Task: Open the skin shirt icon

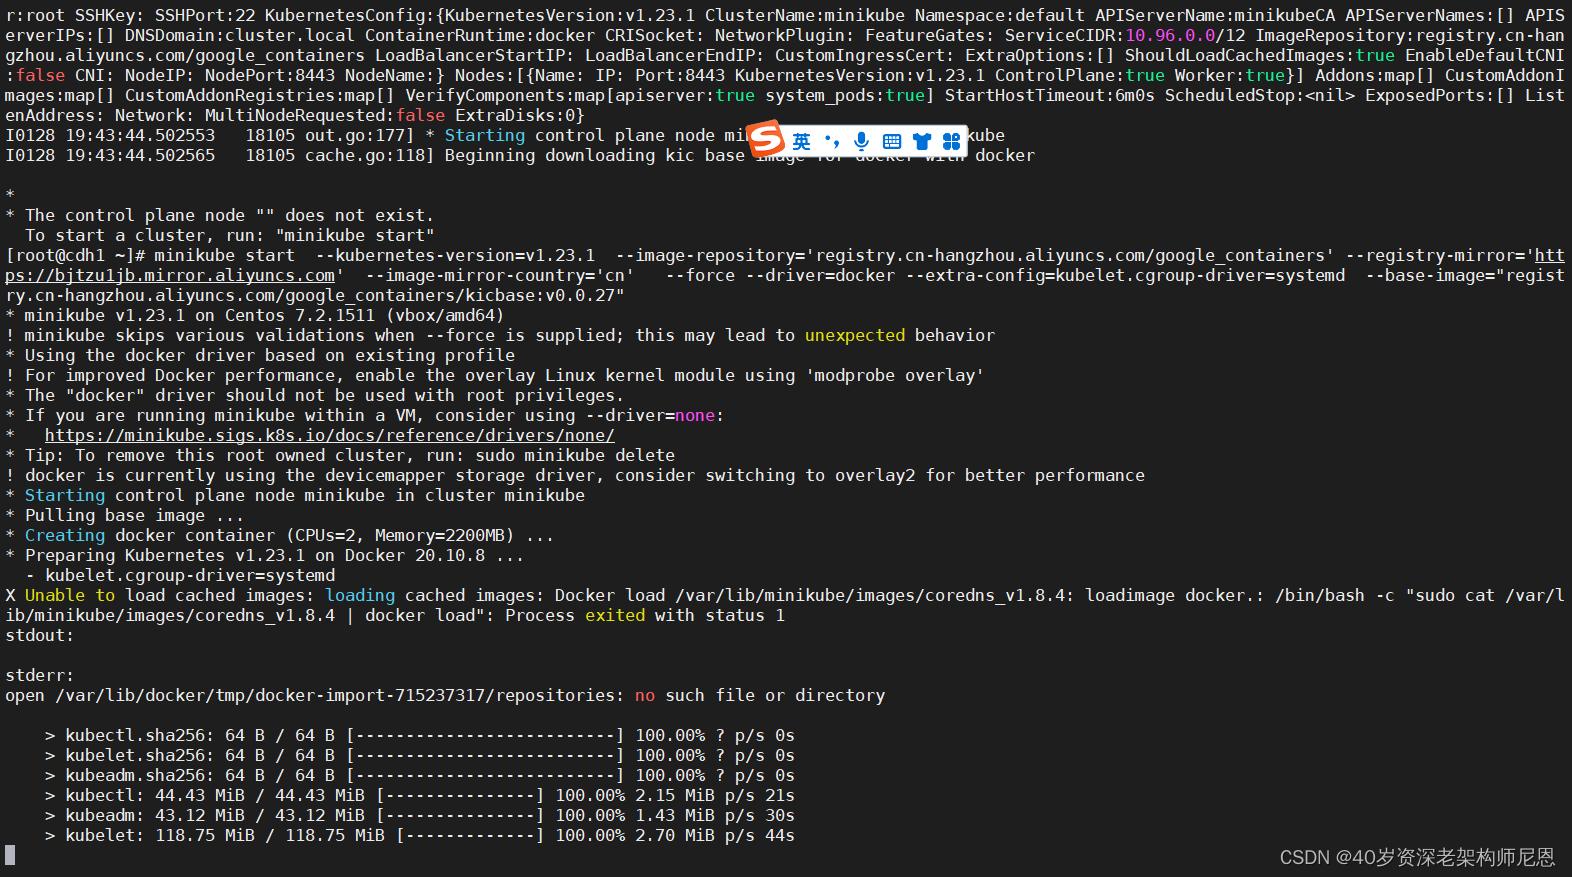Action: (x=921, y=142)
